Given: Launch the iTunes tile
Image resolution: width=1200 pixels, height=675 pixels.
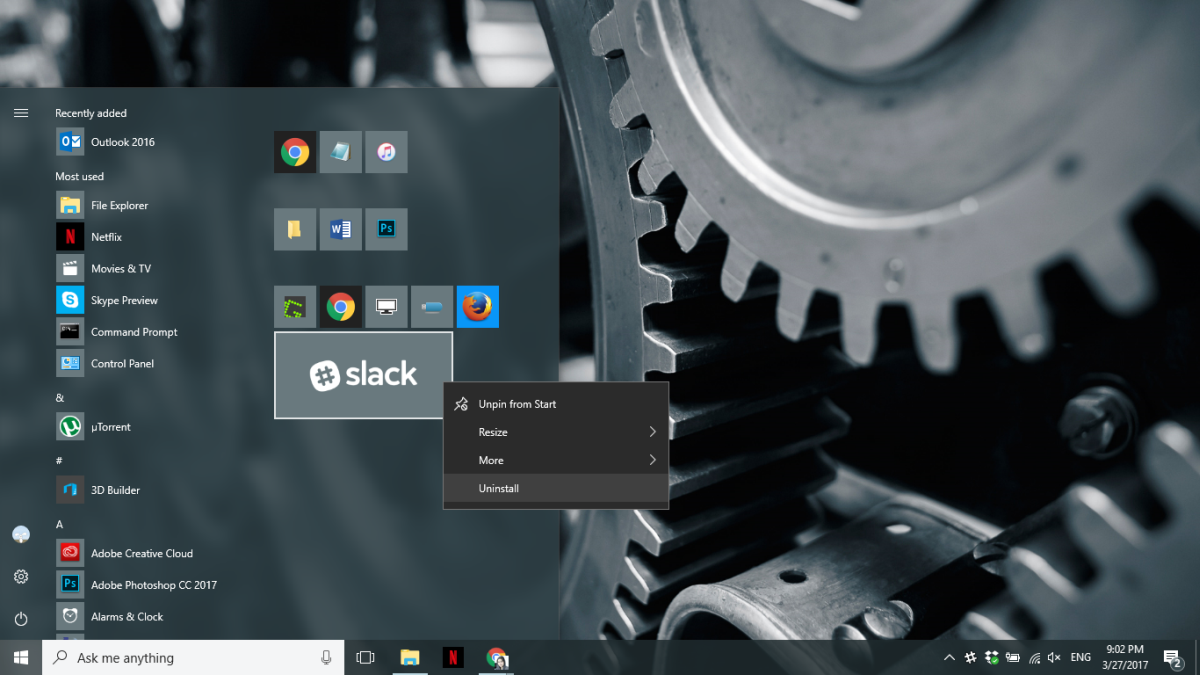Looking at the screenshot, I should tap(386, 152).
